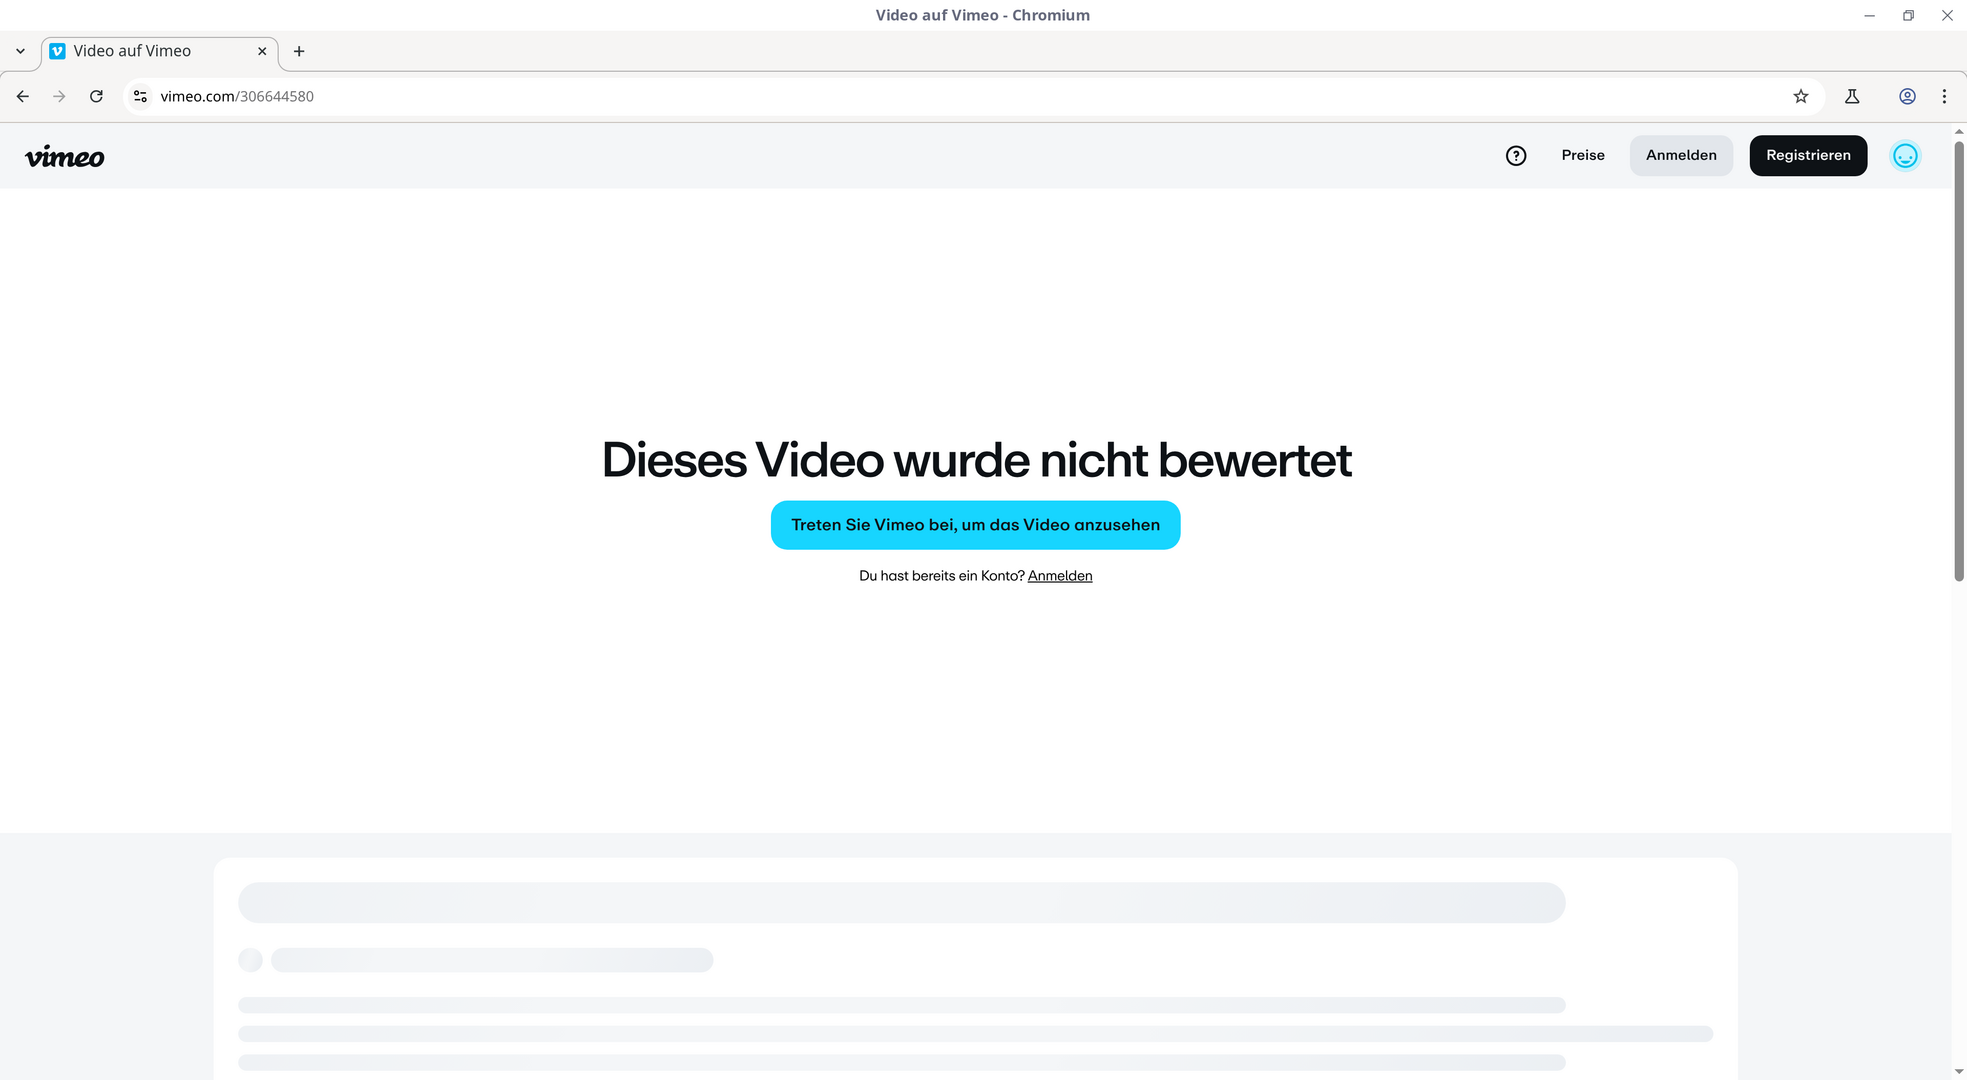Open the help question mark icon

tap(1516, 155)
